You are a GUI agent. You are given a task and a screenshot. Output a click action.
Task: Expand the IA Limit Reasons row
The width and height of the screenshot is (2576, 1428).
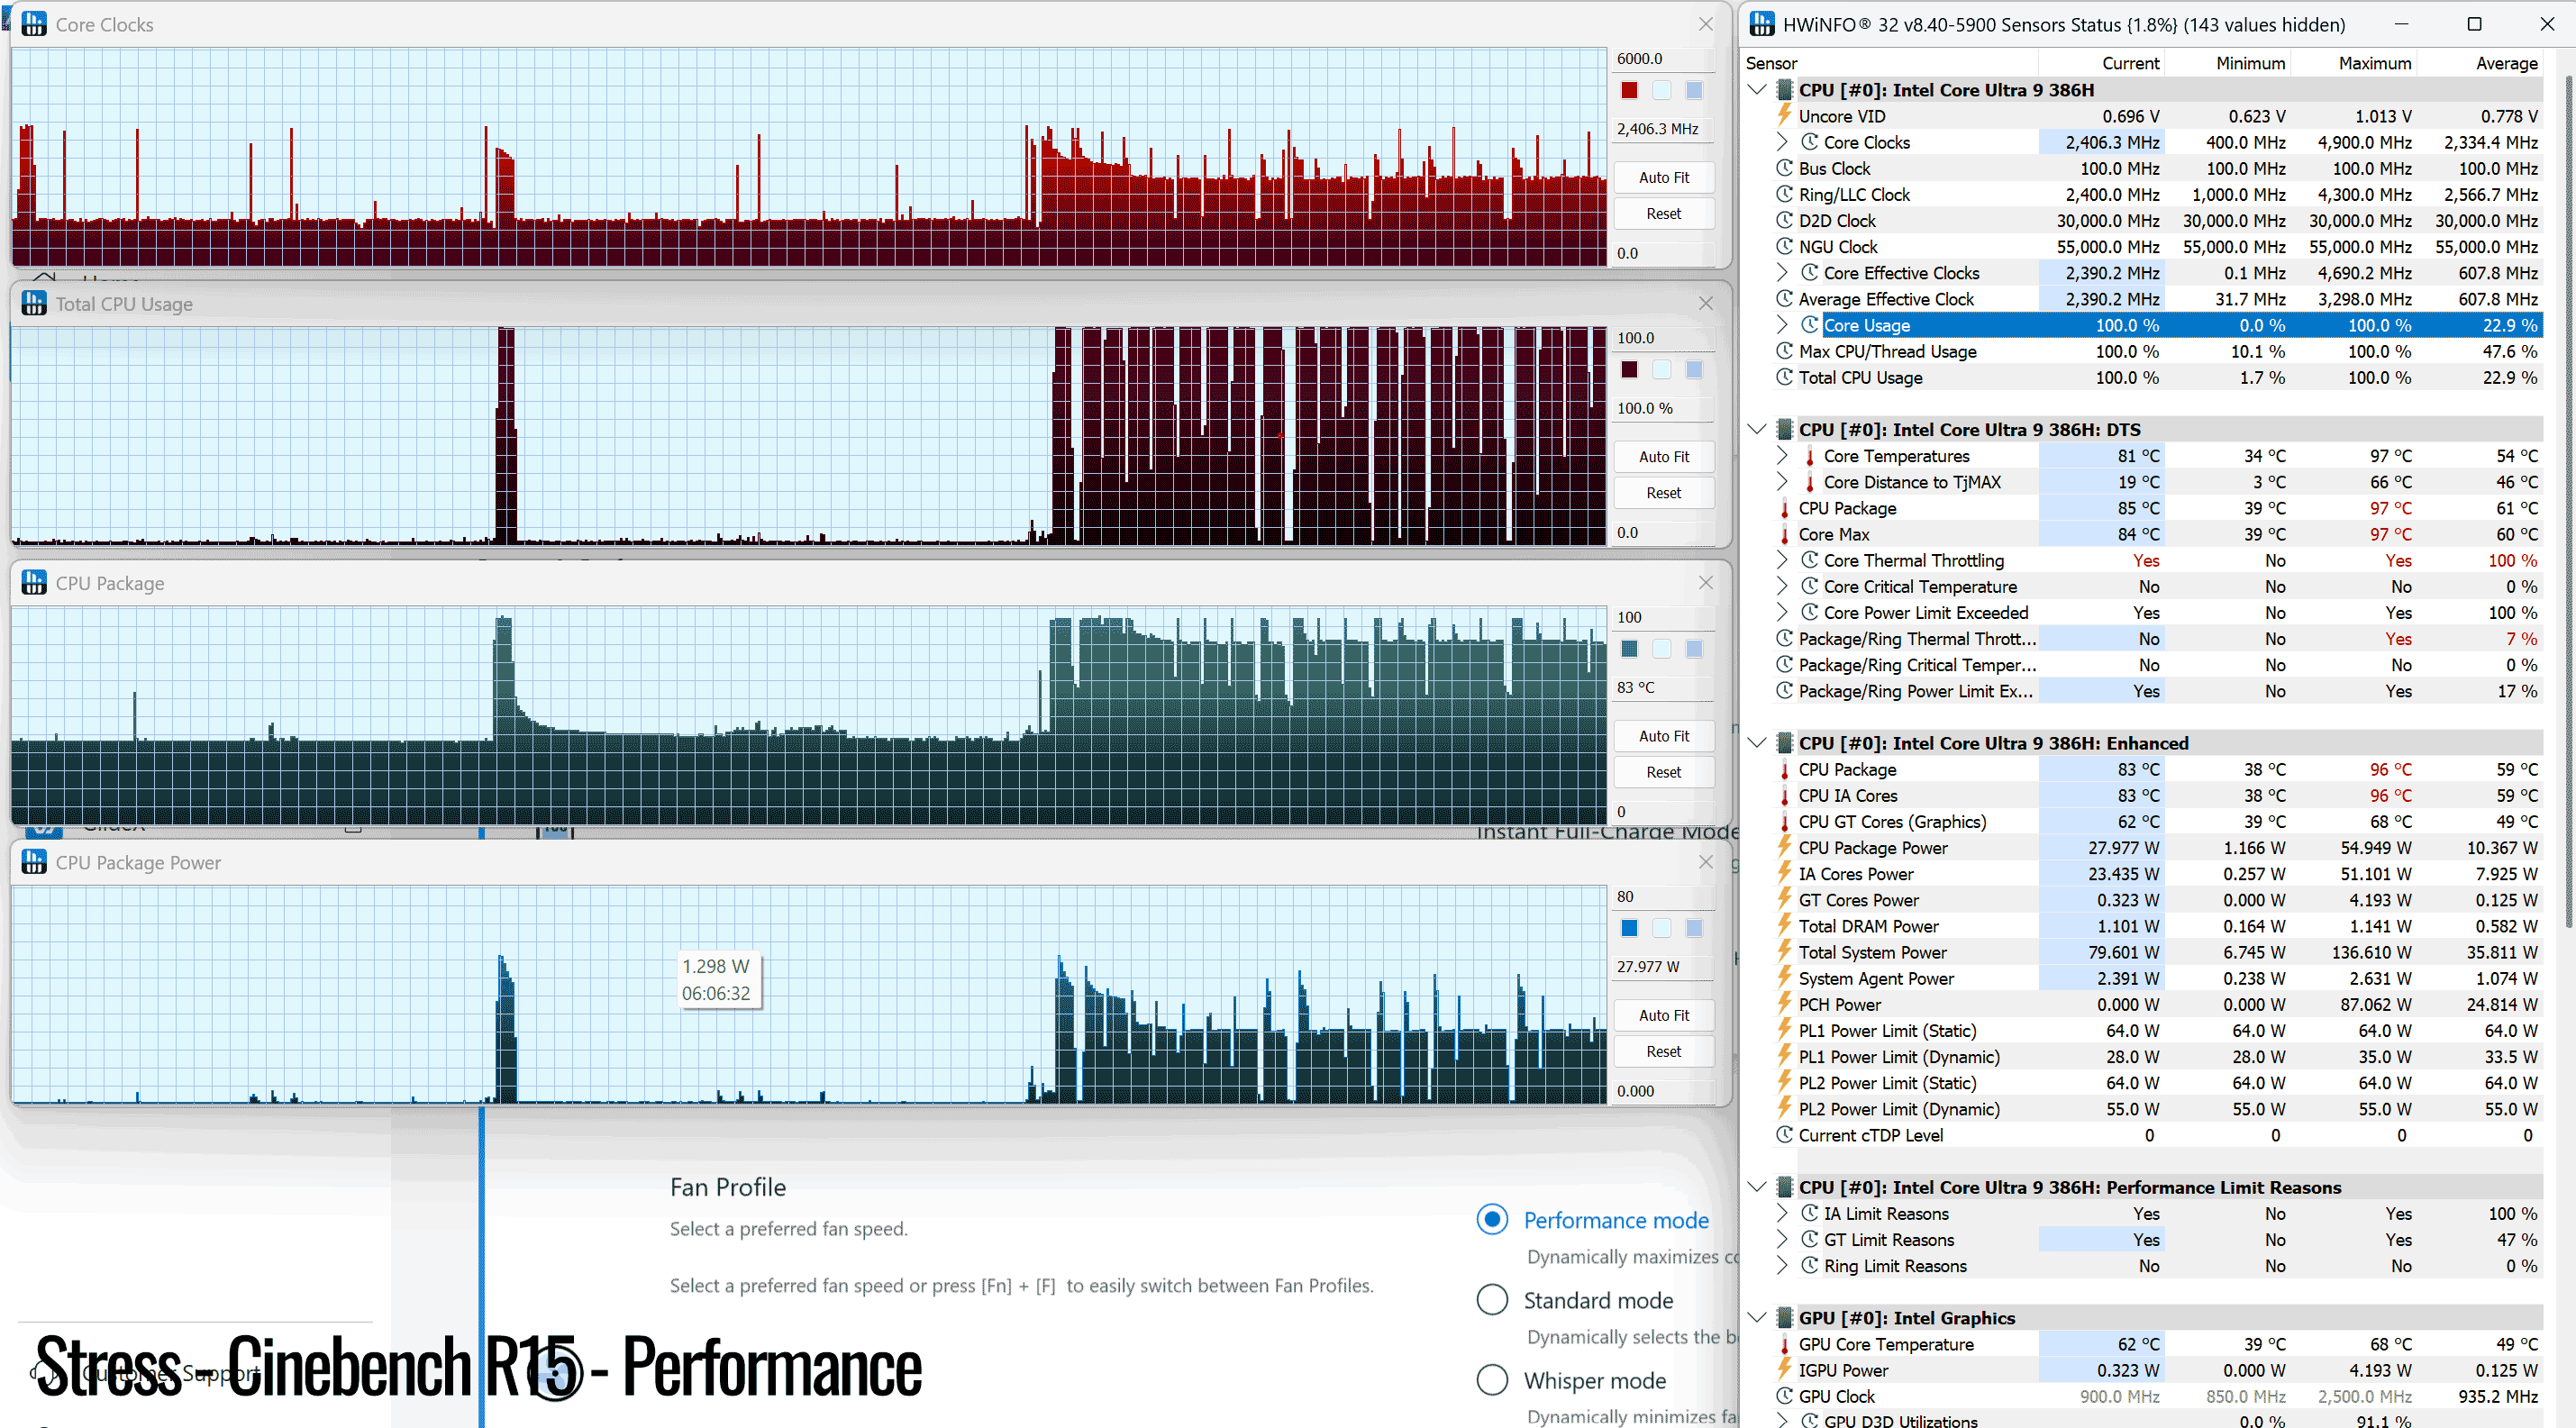click(x=1782, y=1213)
